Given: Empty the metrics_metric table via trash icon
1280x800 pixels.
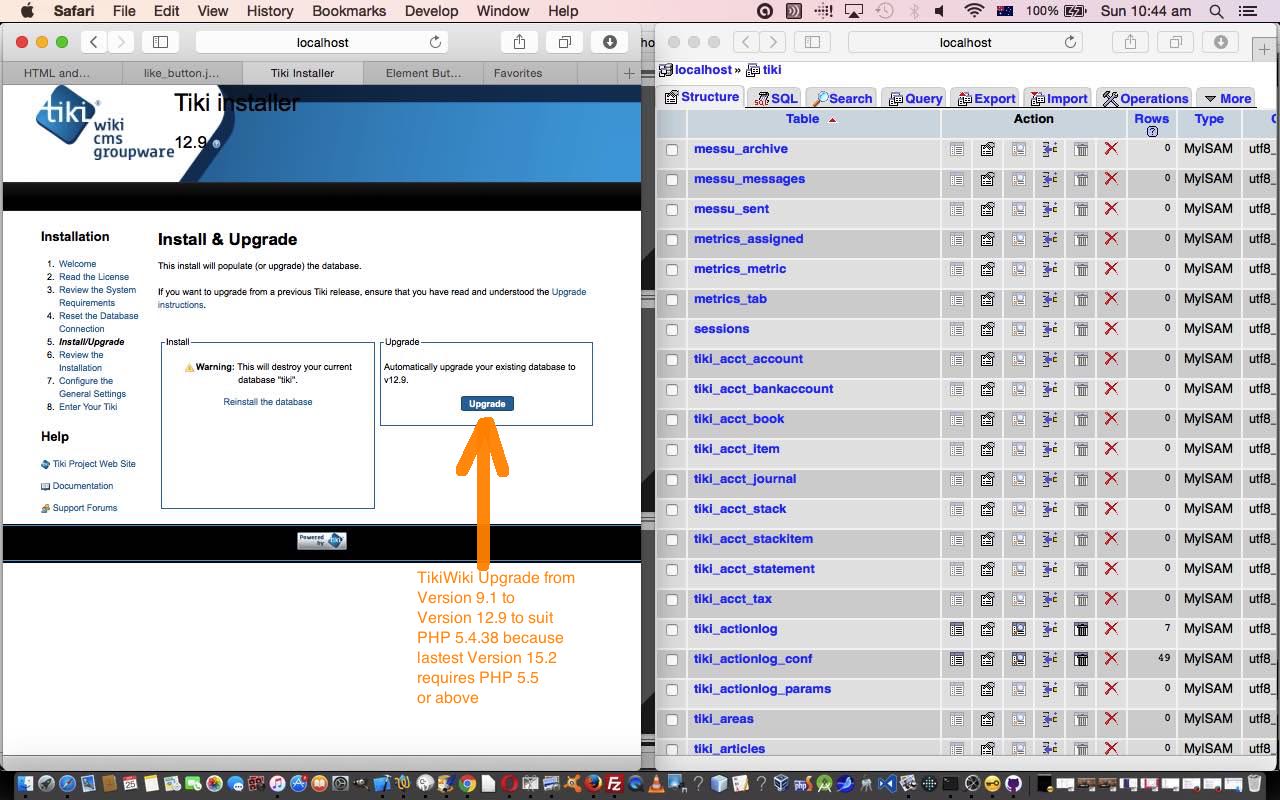Looking at the screenshot, I should coord(1081,269).
